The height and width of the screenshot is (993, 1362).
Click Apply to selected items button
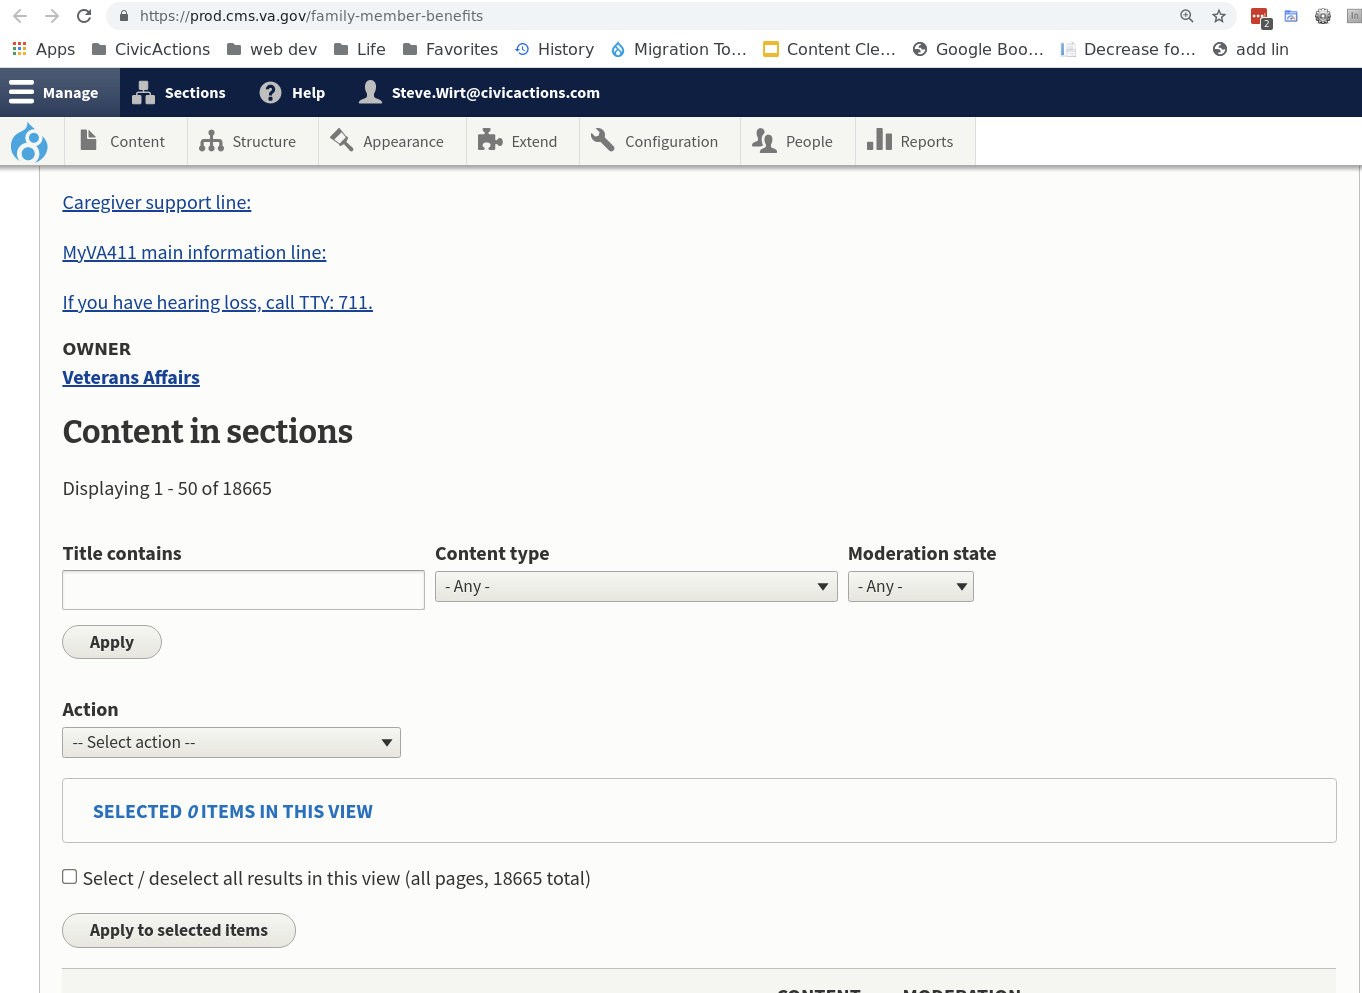tap(179, 930)
